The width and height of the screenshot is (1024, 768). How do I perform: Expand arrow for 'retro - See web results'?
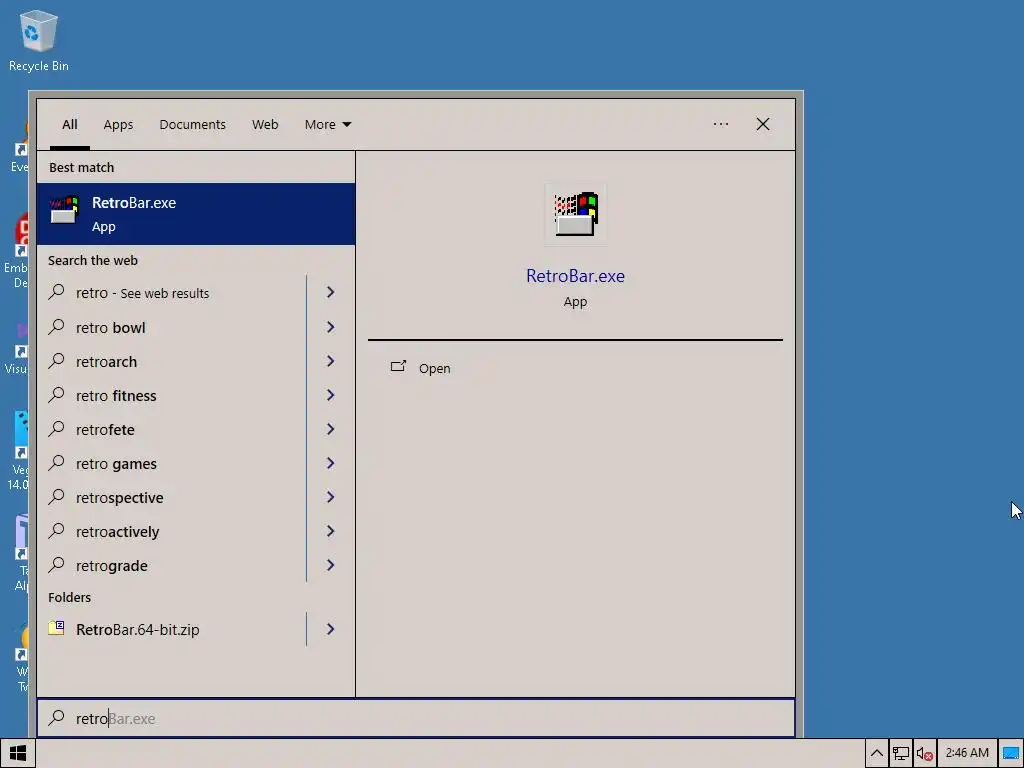(x=330, y=292)
